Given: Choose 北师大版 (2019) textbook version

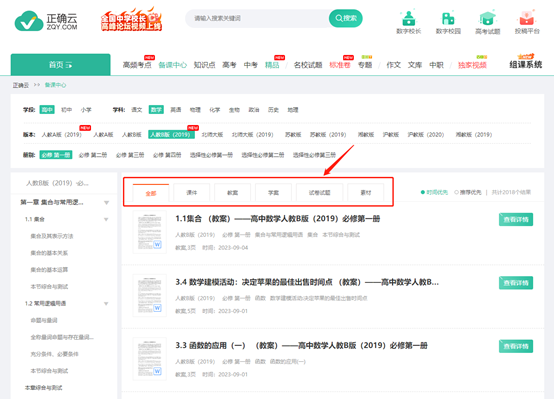Looking at the screenshot, I should pos(253,135).
